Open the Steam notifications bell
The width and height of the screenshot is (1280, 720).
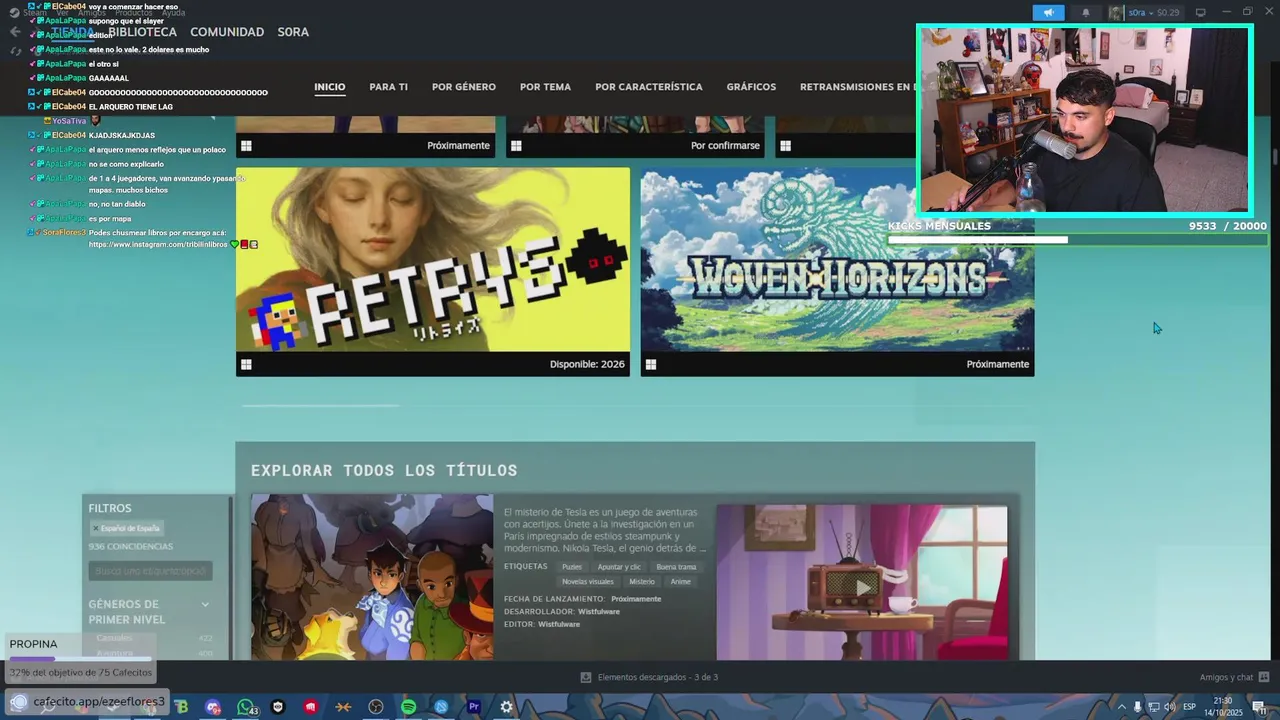(1086, 13)
